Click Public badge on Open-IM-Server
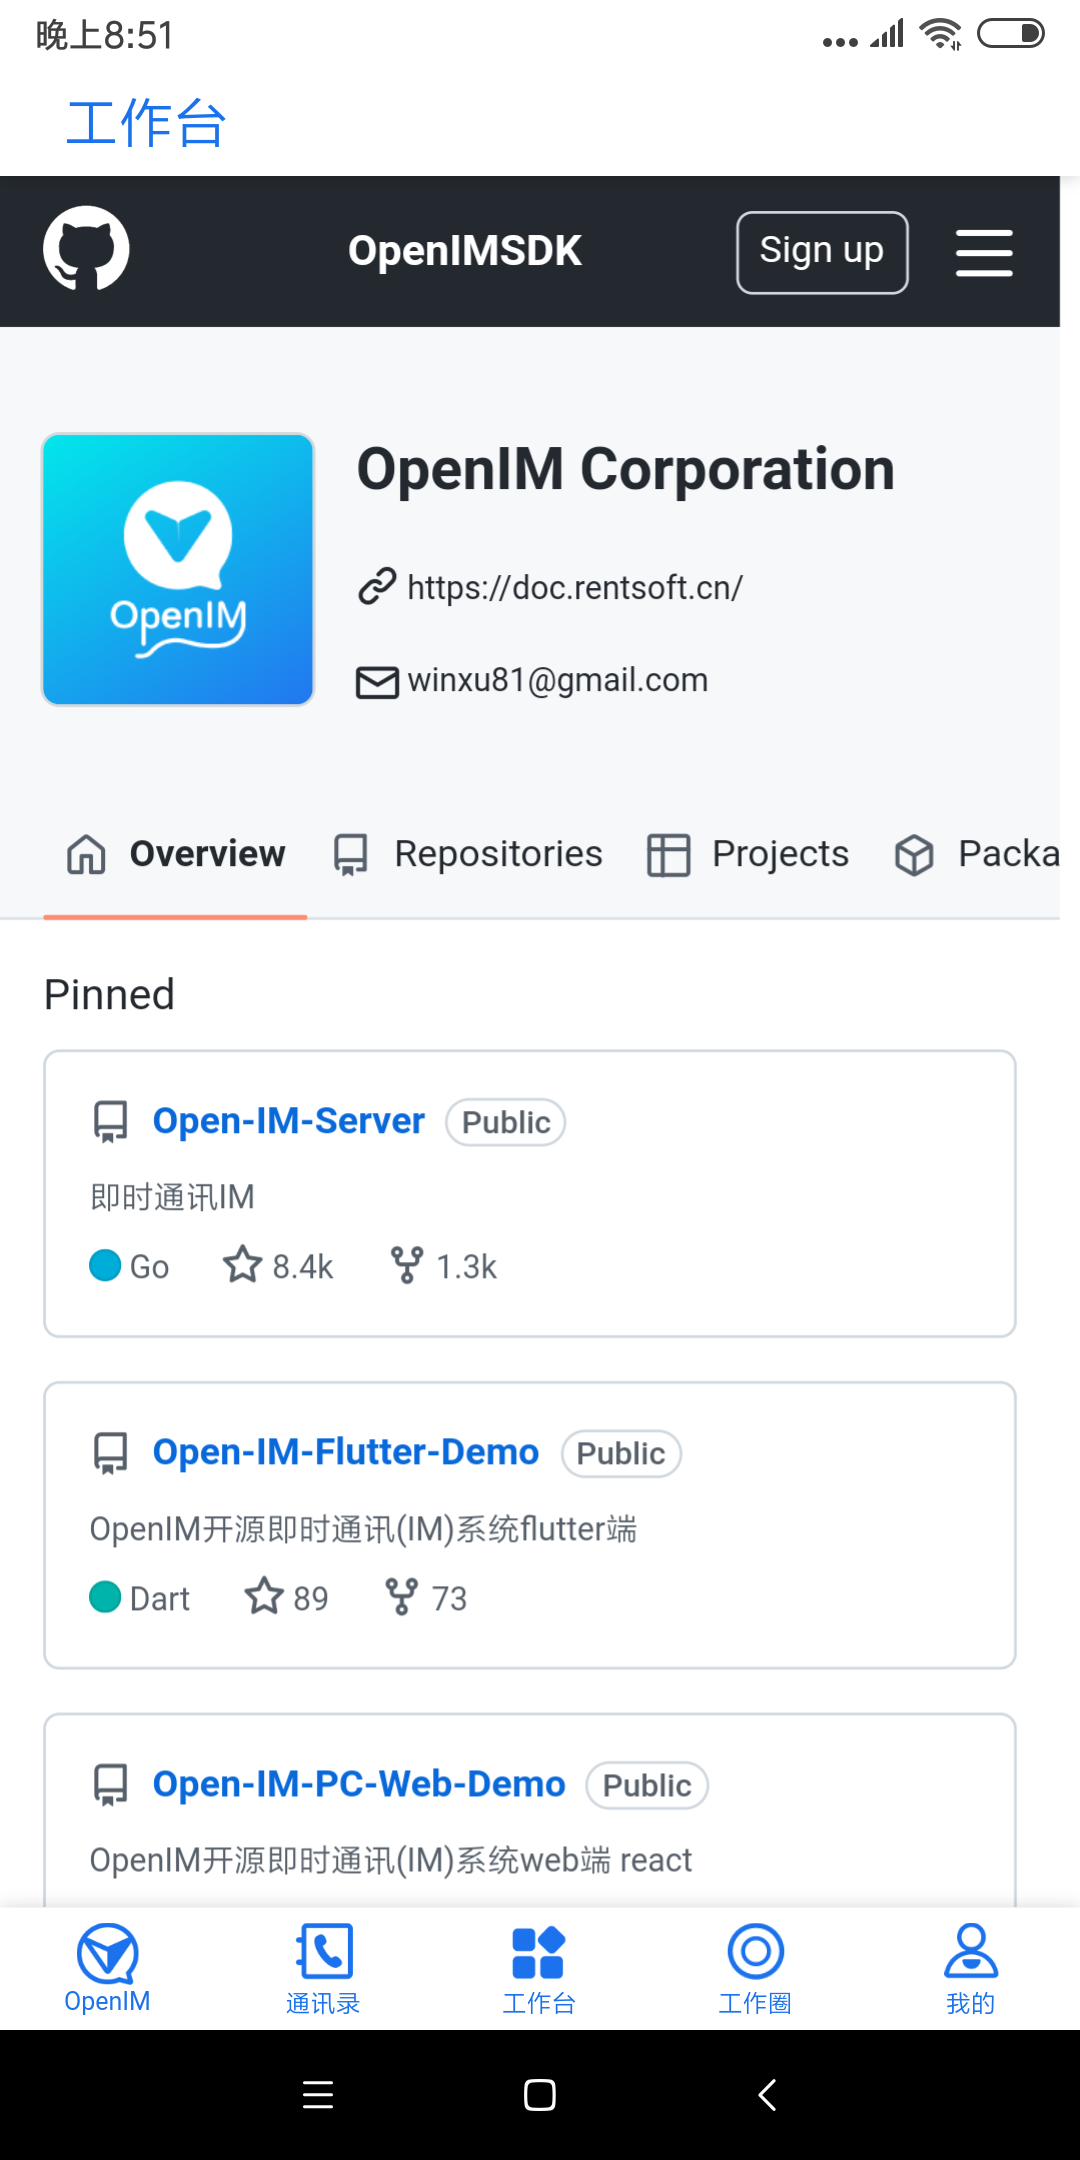 [x=506, y=1122]
